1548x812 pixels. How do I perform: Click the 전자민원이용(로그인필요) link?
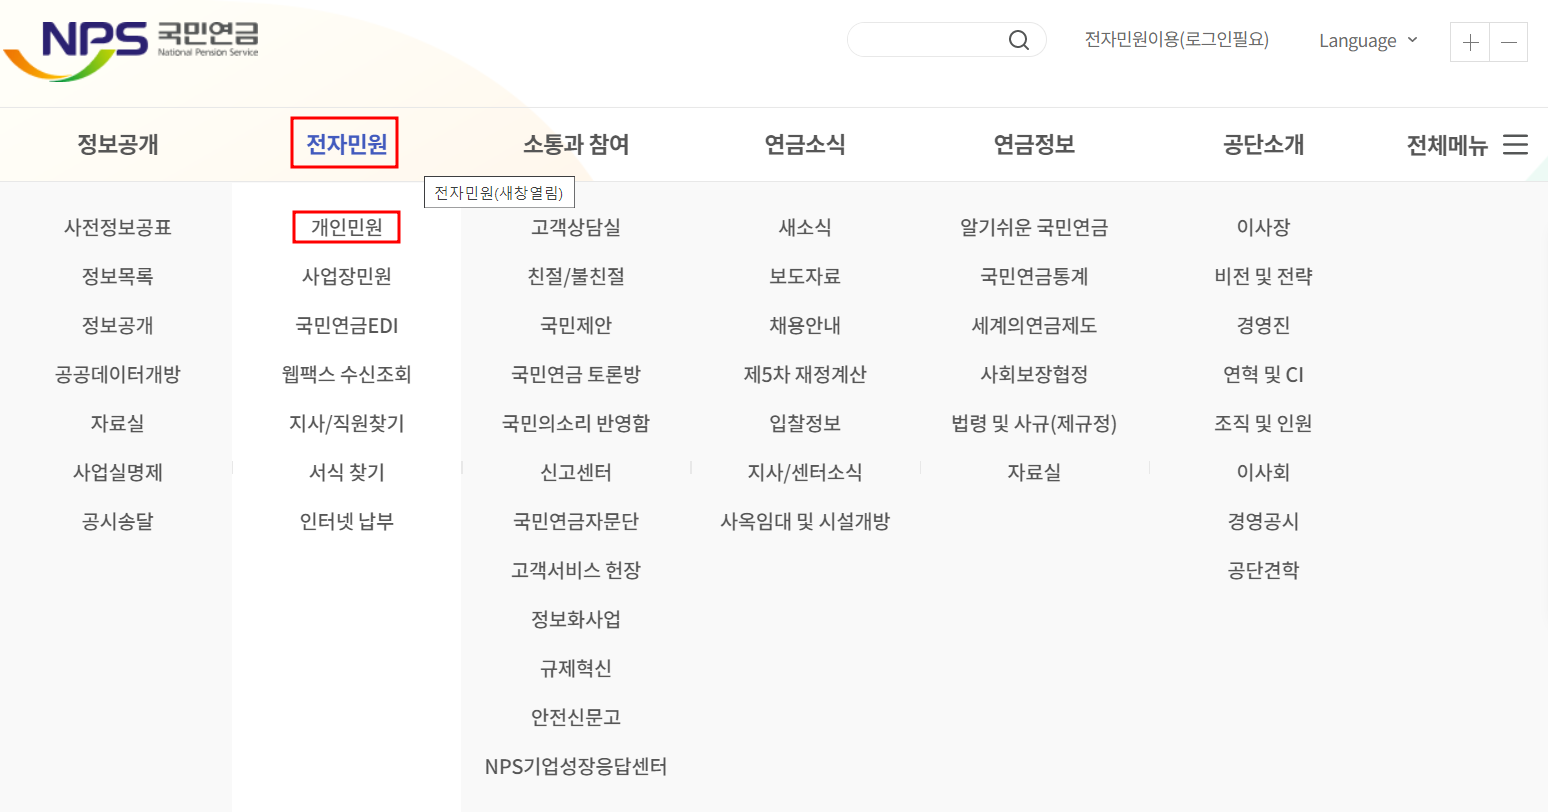click(1176, 38)
